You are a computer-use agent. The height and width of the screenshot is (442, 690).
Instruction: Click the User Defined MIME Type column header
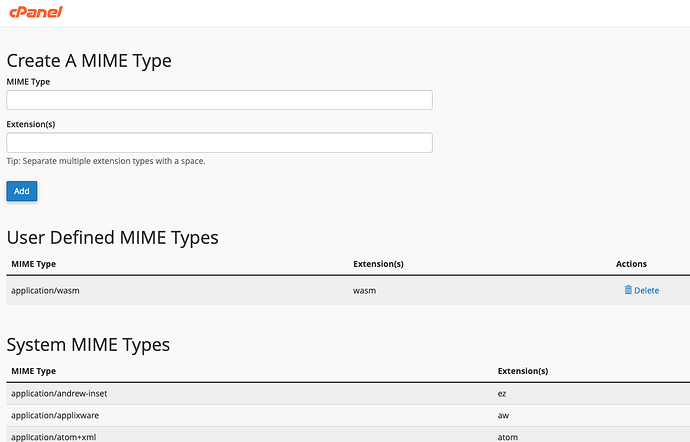pos(33,264)
